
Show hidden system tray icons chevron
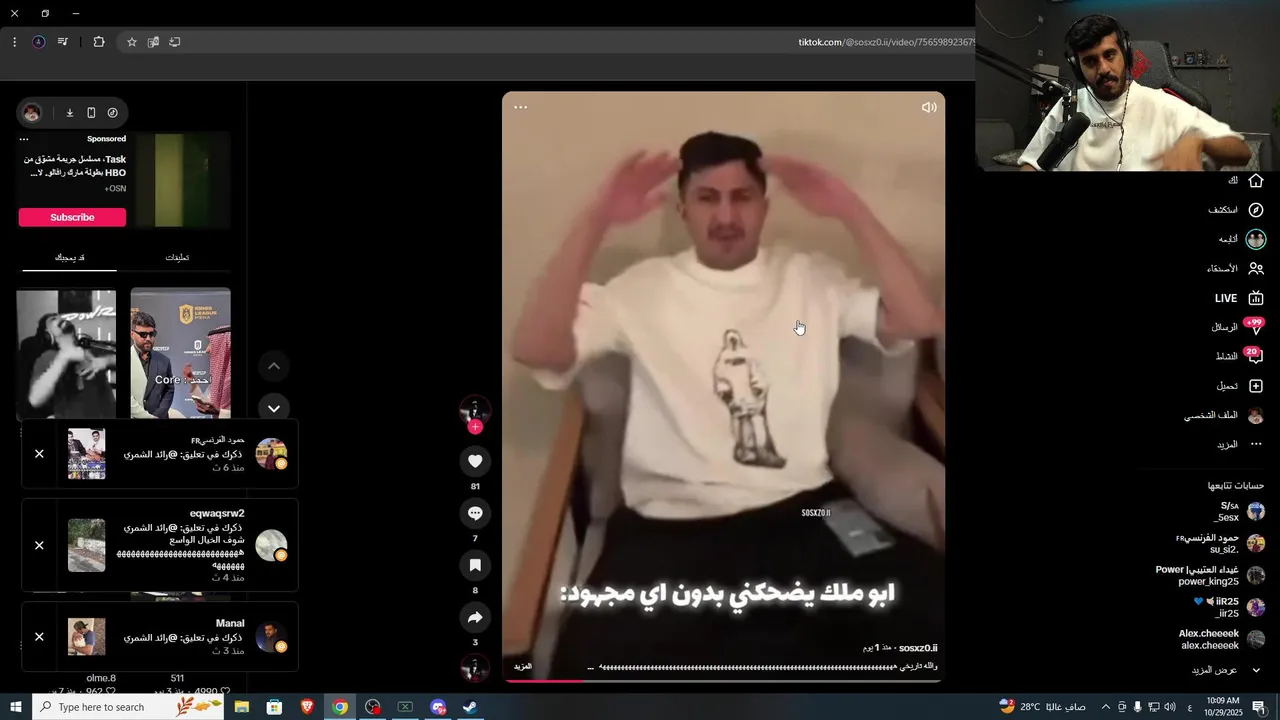coord(1105,707)
